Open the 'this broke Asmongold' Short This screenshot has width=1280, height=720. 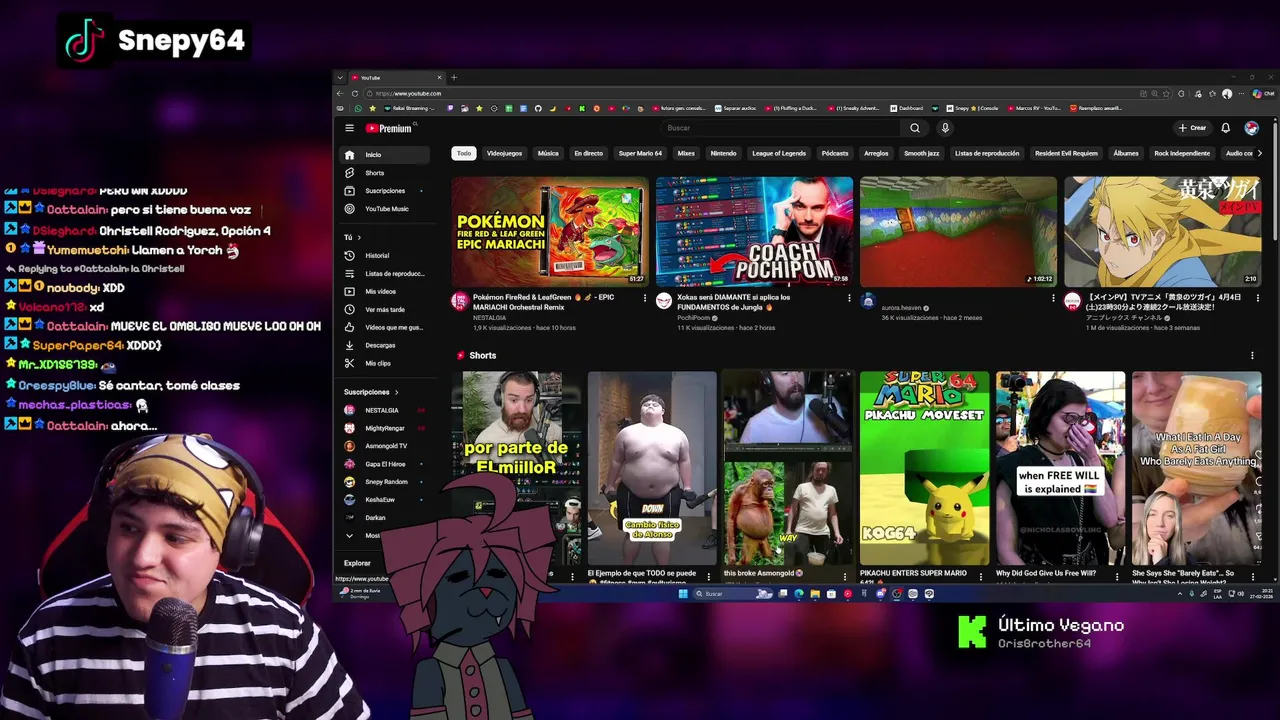point(788,468)
